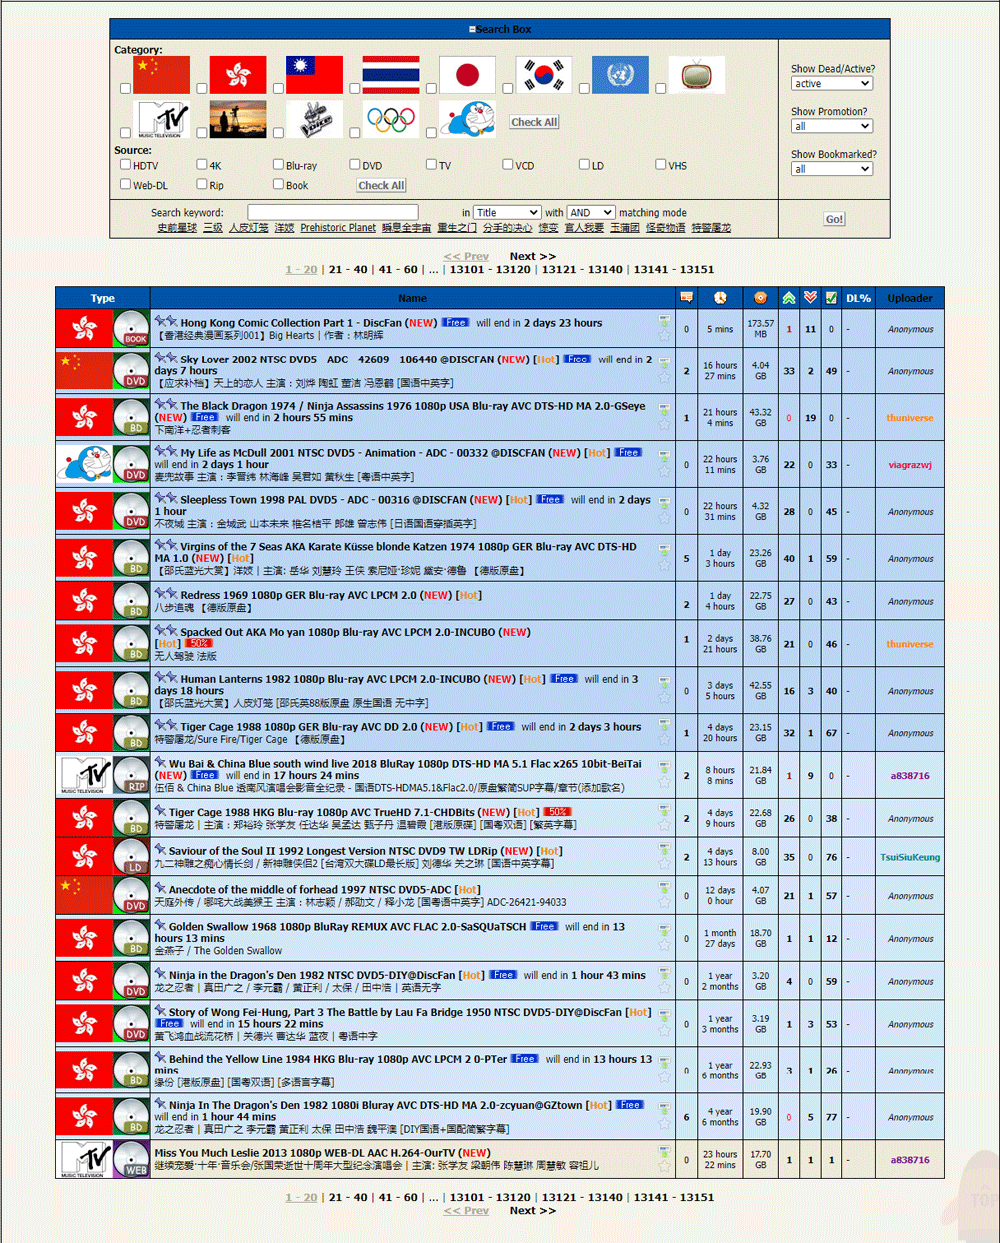The image size is (1000, 1243).
Task: Sort by the clock time-added column icon
Action: [720, 298]
